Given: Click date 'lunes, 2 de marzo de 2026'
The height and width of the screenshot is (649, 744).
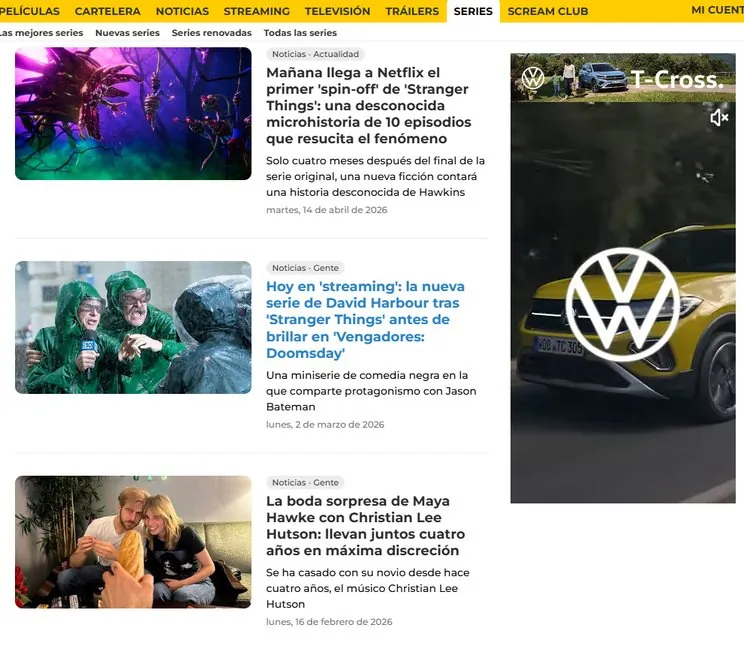Looking at the screenshot, I should coord(325,425).
